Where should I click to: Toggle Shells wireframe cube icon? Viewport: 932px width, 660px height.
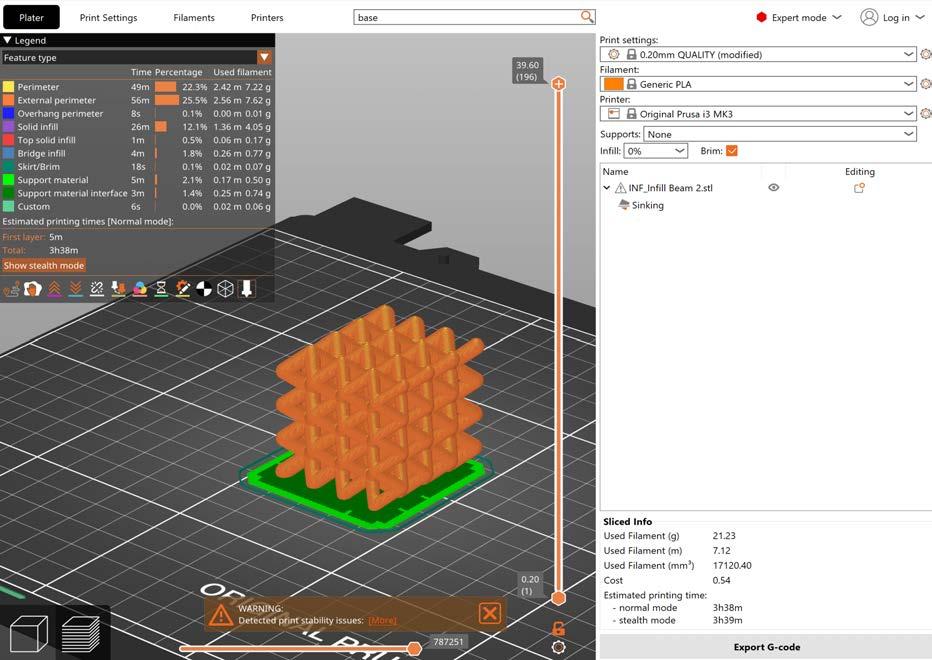click(225, 290)
